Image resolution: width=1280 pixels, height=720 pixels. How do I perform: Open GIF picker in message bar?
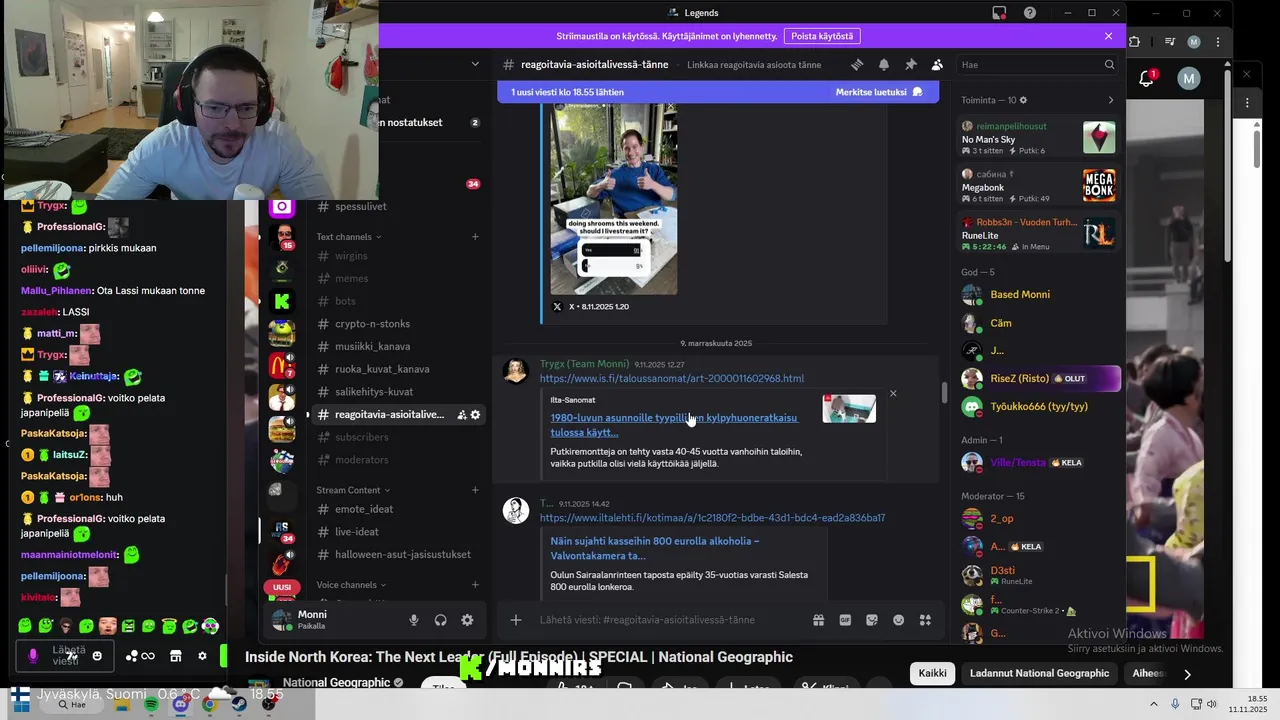pyautogui.click(x=845, y=620)
